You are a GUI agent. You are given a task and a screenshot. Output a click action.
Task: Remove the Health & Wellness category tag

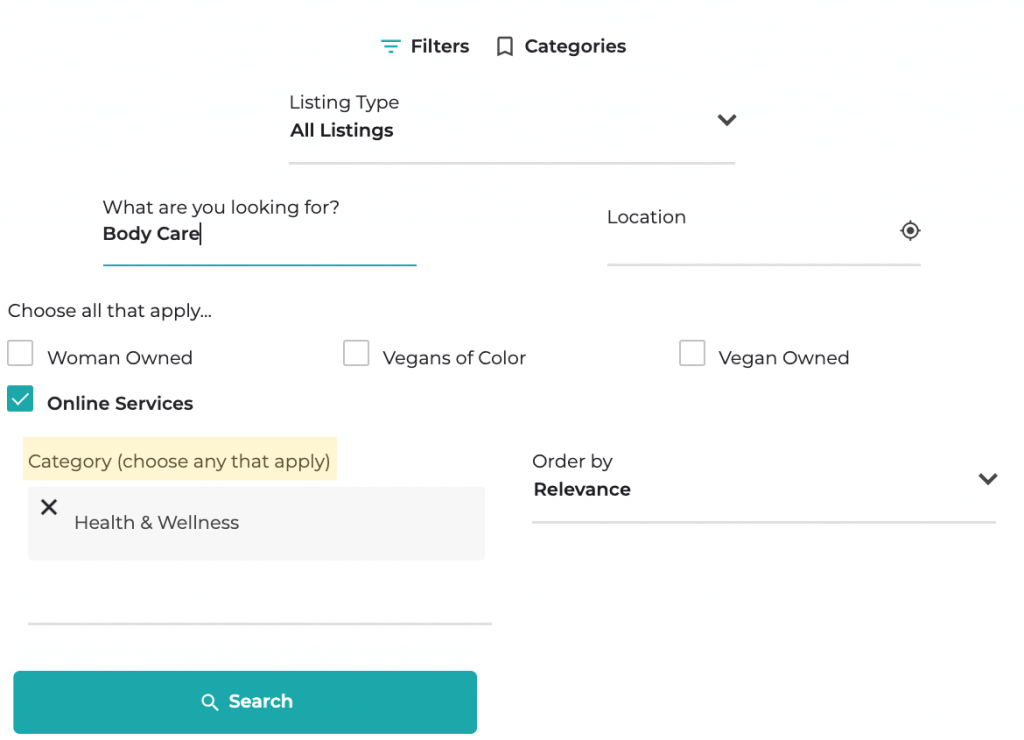click(48, 507)
